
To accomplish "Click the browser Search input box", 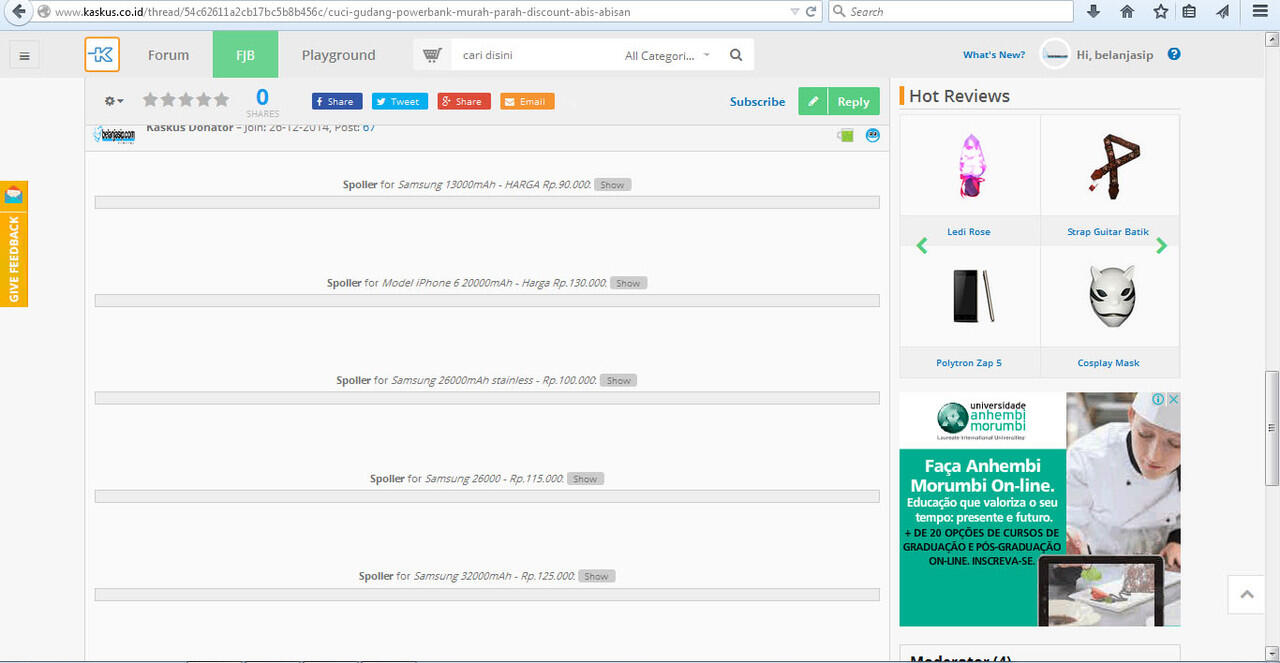I will (x=950, y=12).
